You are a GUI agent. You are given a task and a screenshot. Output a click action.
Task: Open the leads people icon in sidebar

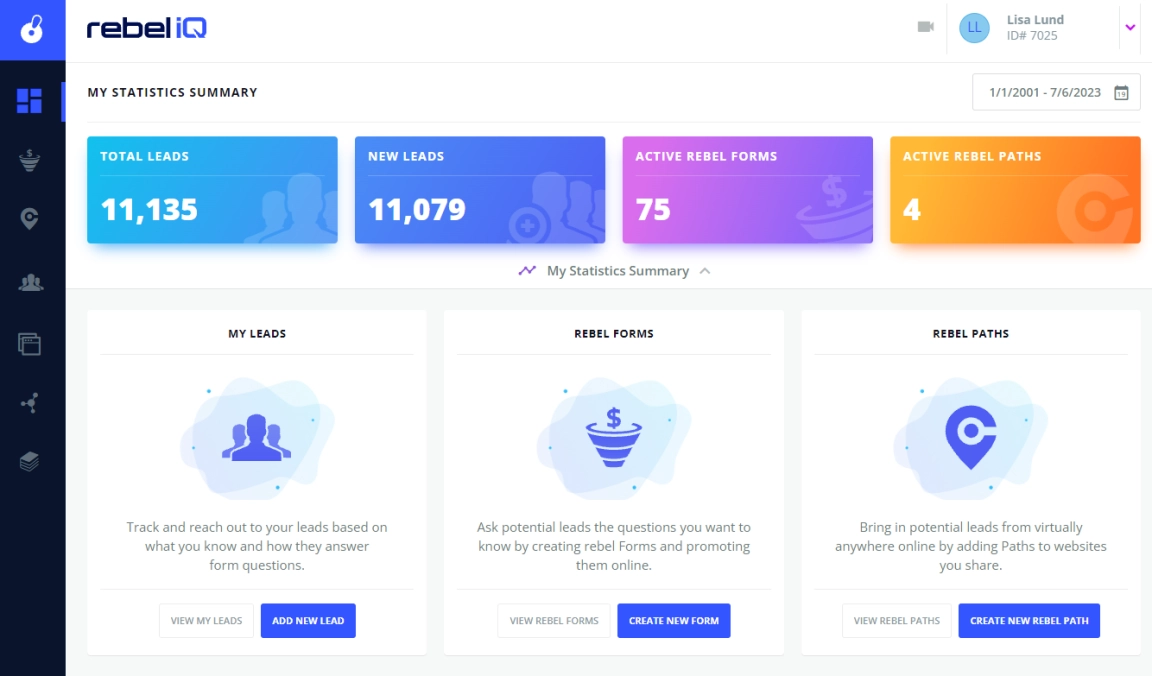(x=30, y=282)
